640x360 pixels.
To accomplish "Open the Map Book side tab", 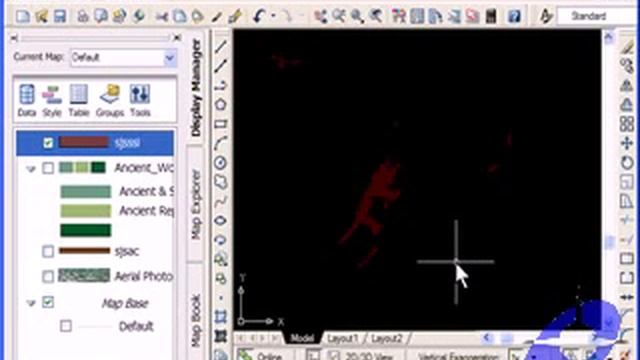I will [x=196, y=321].
